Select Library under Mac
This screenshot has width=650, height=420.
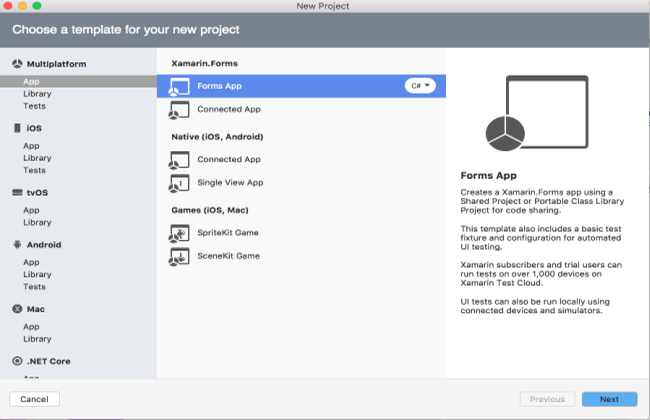tap(37, 339)
